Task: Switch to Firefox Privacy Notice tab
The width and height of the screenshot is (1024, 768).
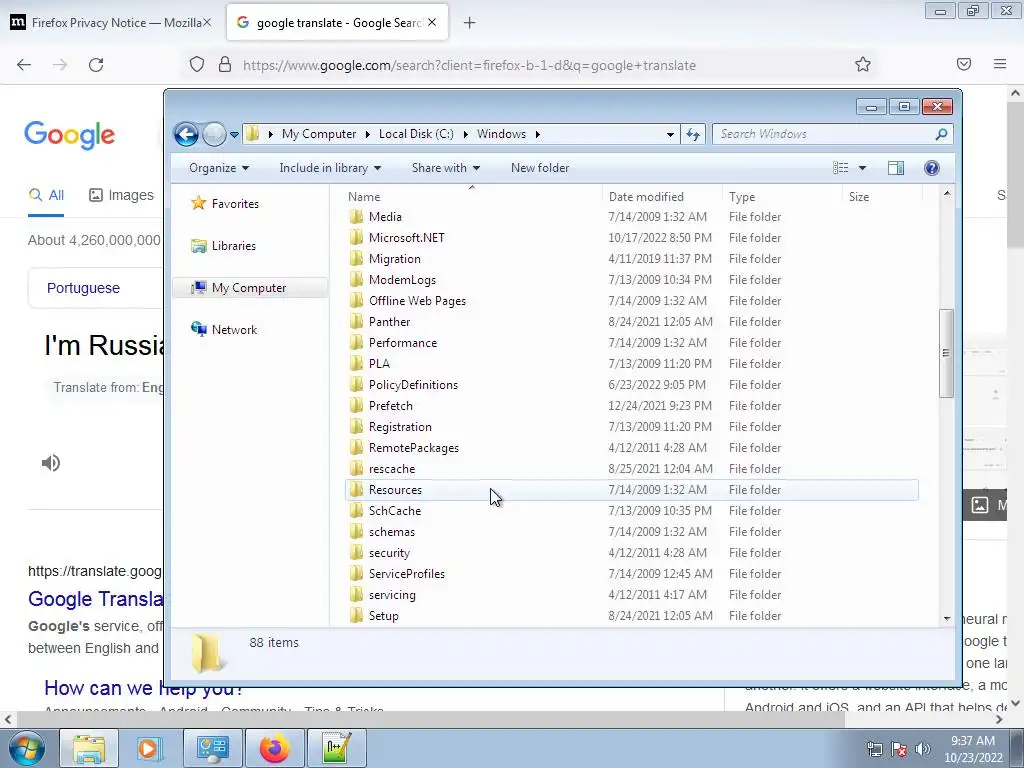Action: point(110,23)
